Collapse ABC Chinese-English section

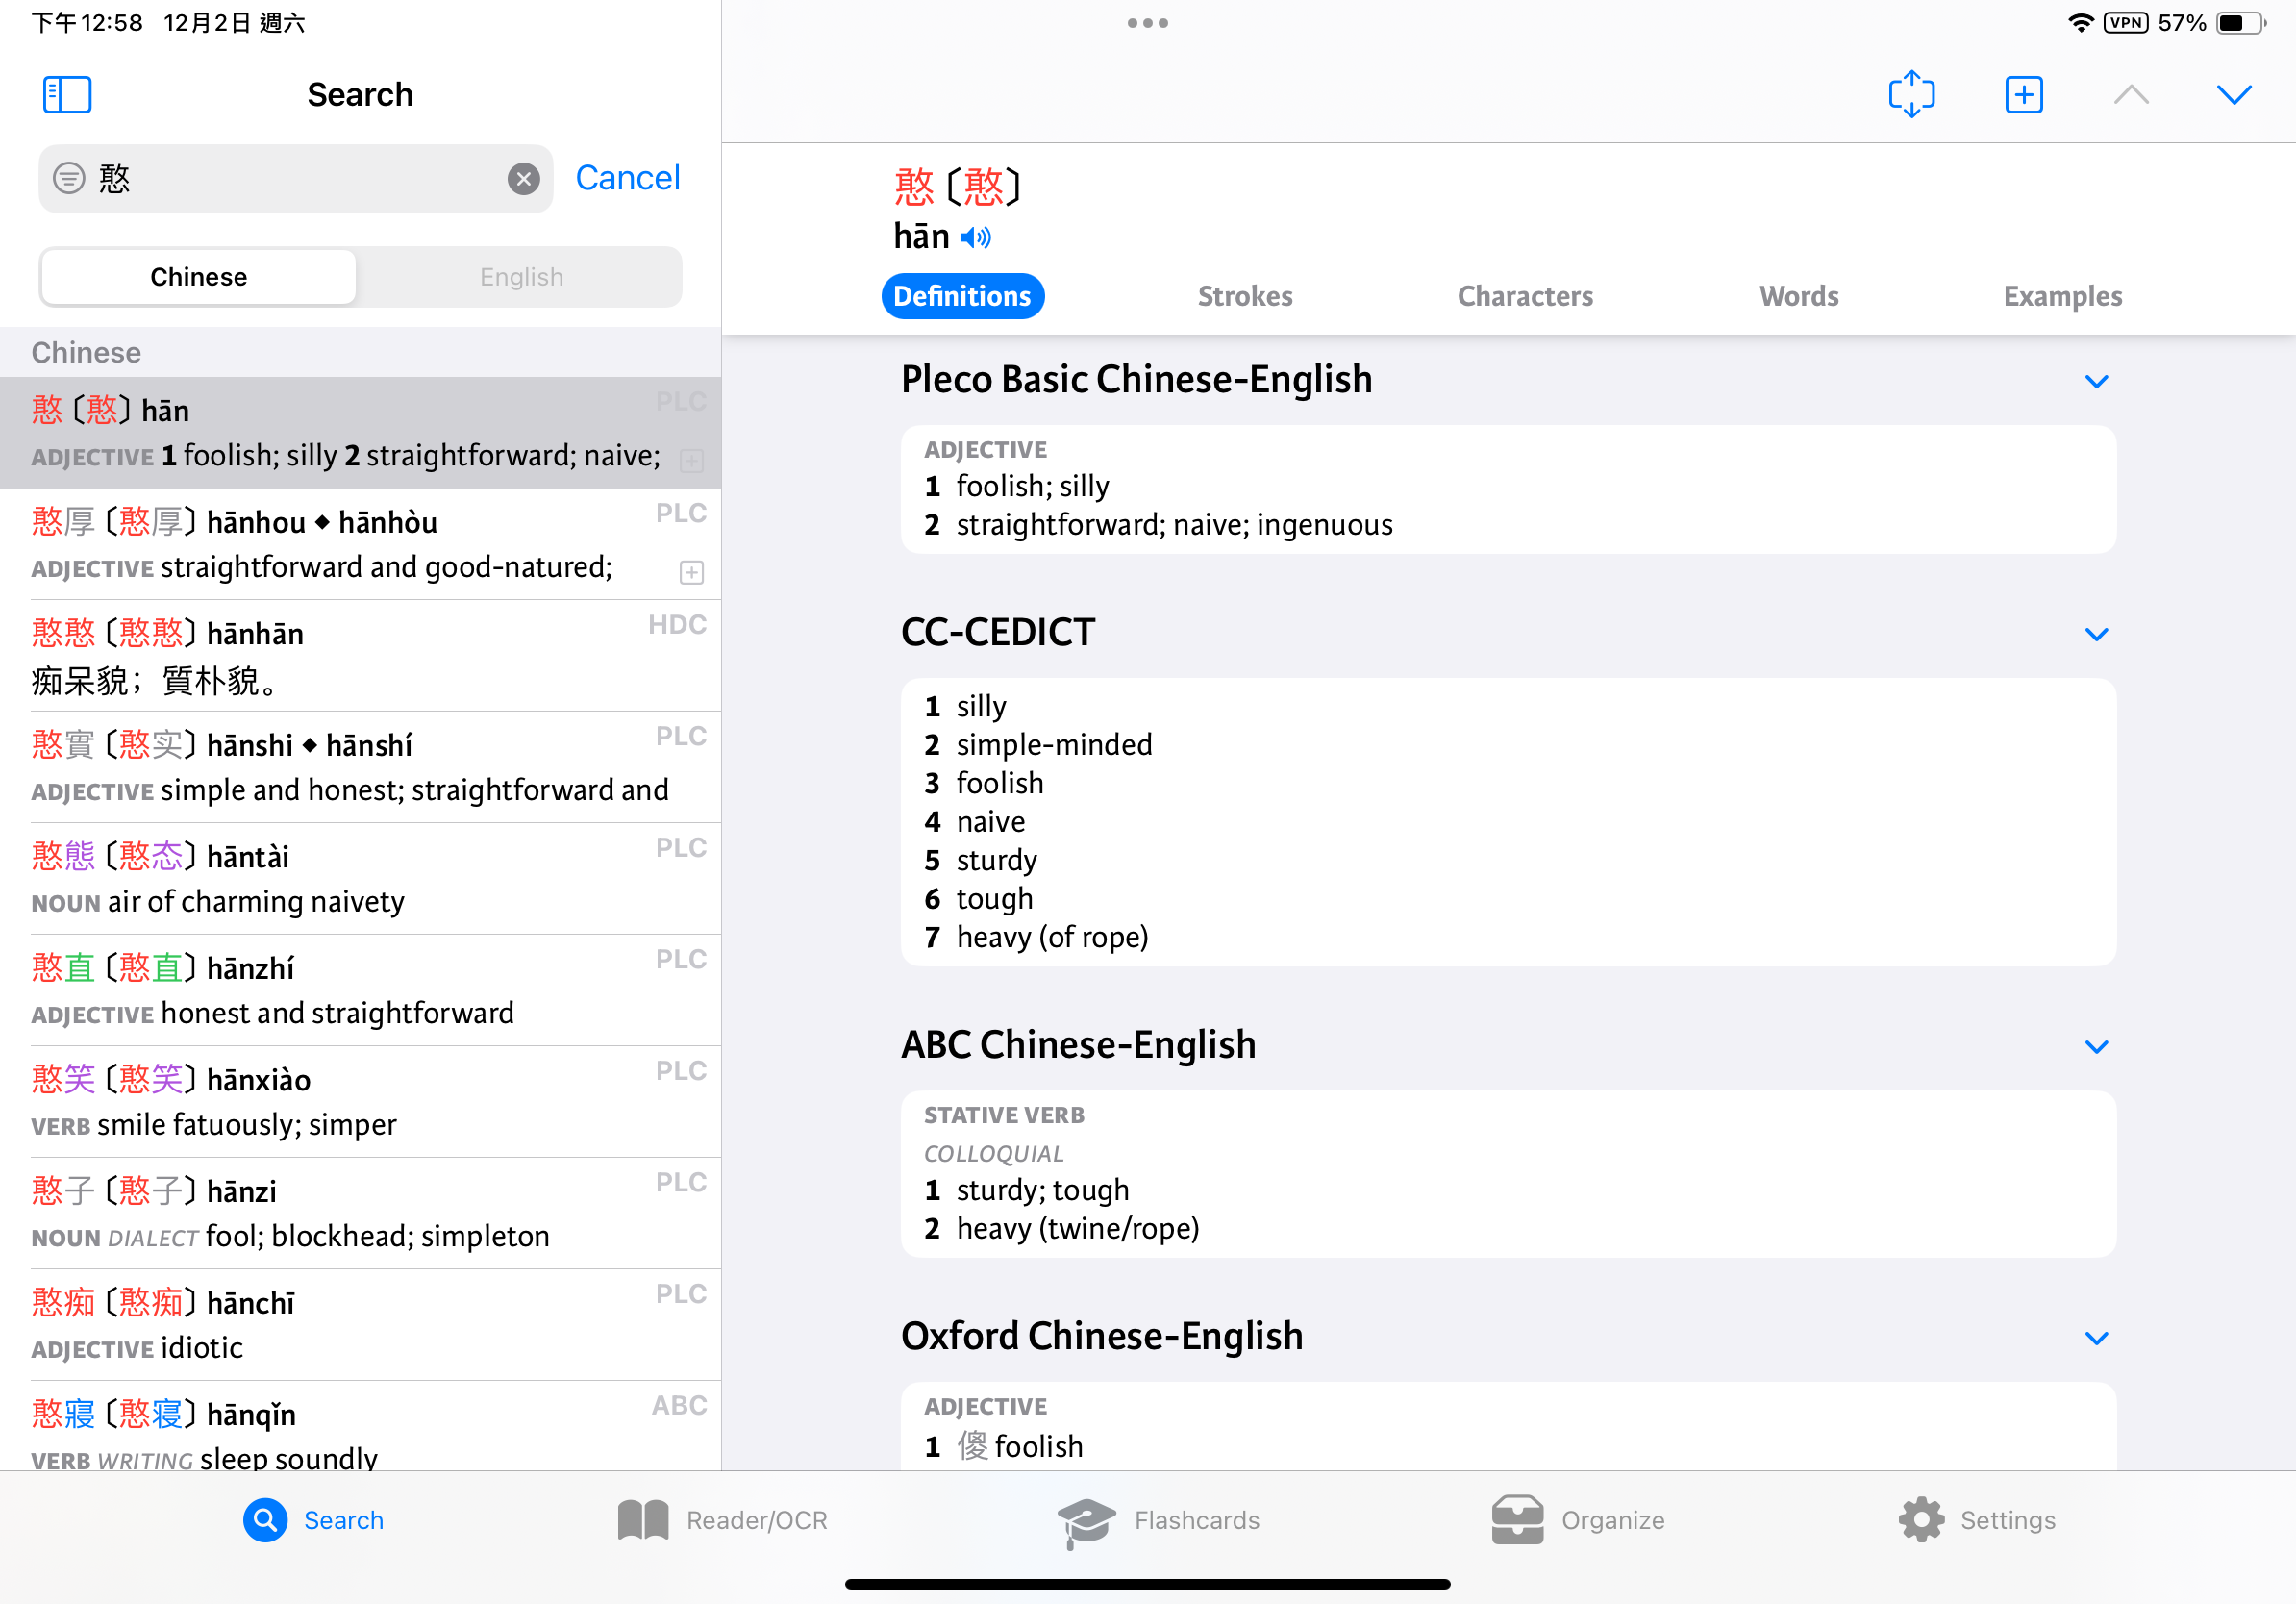point(2096,1046)
